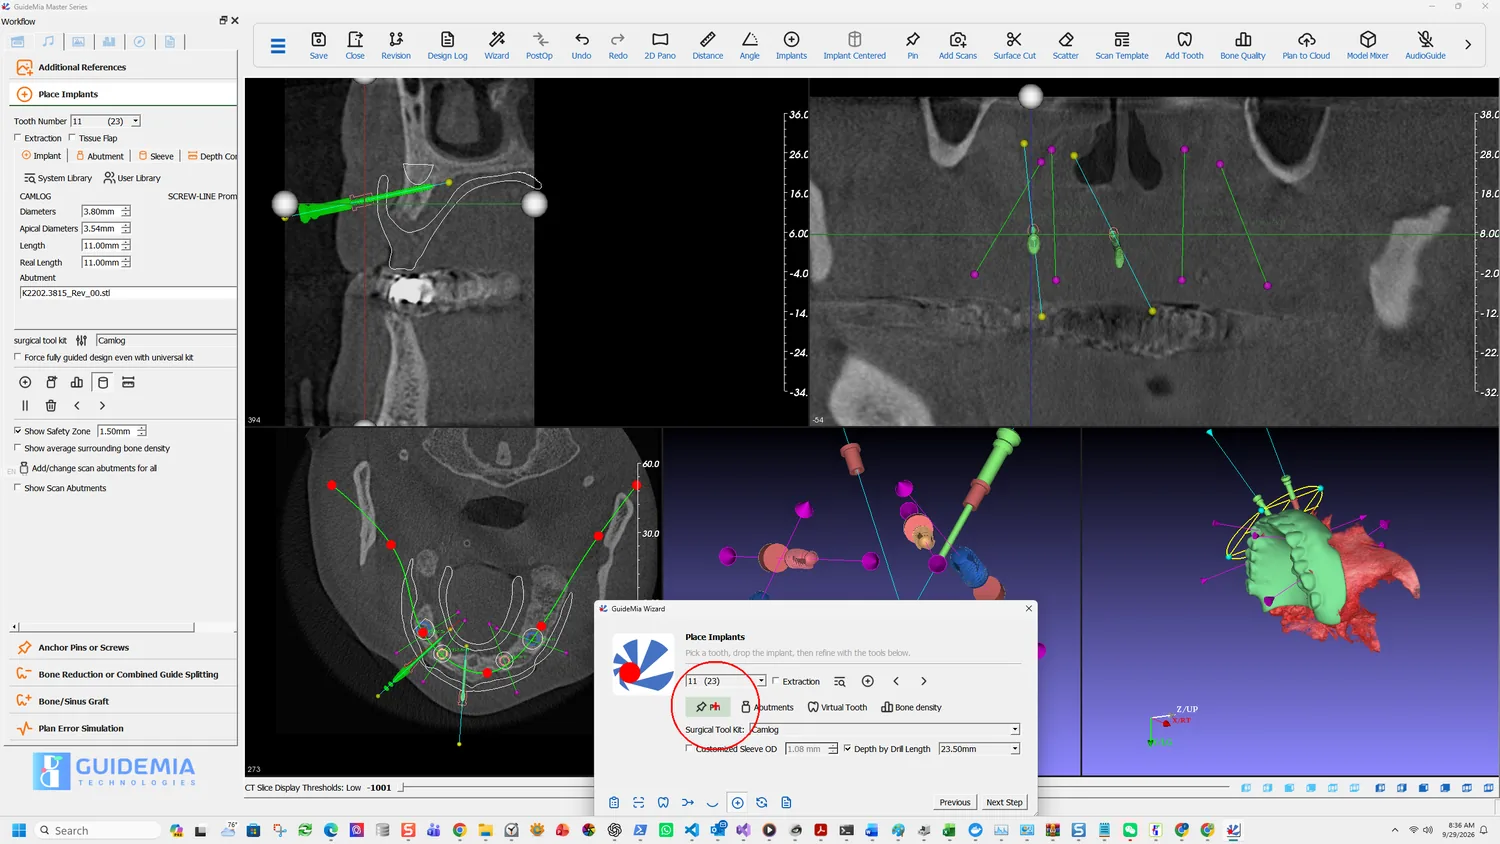Expand the Bone/Sinus Graft section
The height and width of the screenshot is (844, 1500).
coord(123,701)
